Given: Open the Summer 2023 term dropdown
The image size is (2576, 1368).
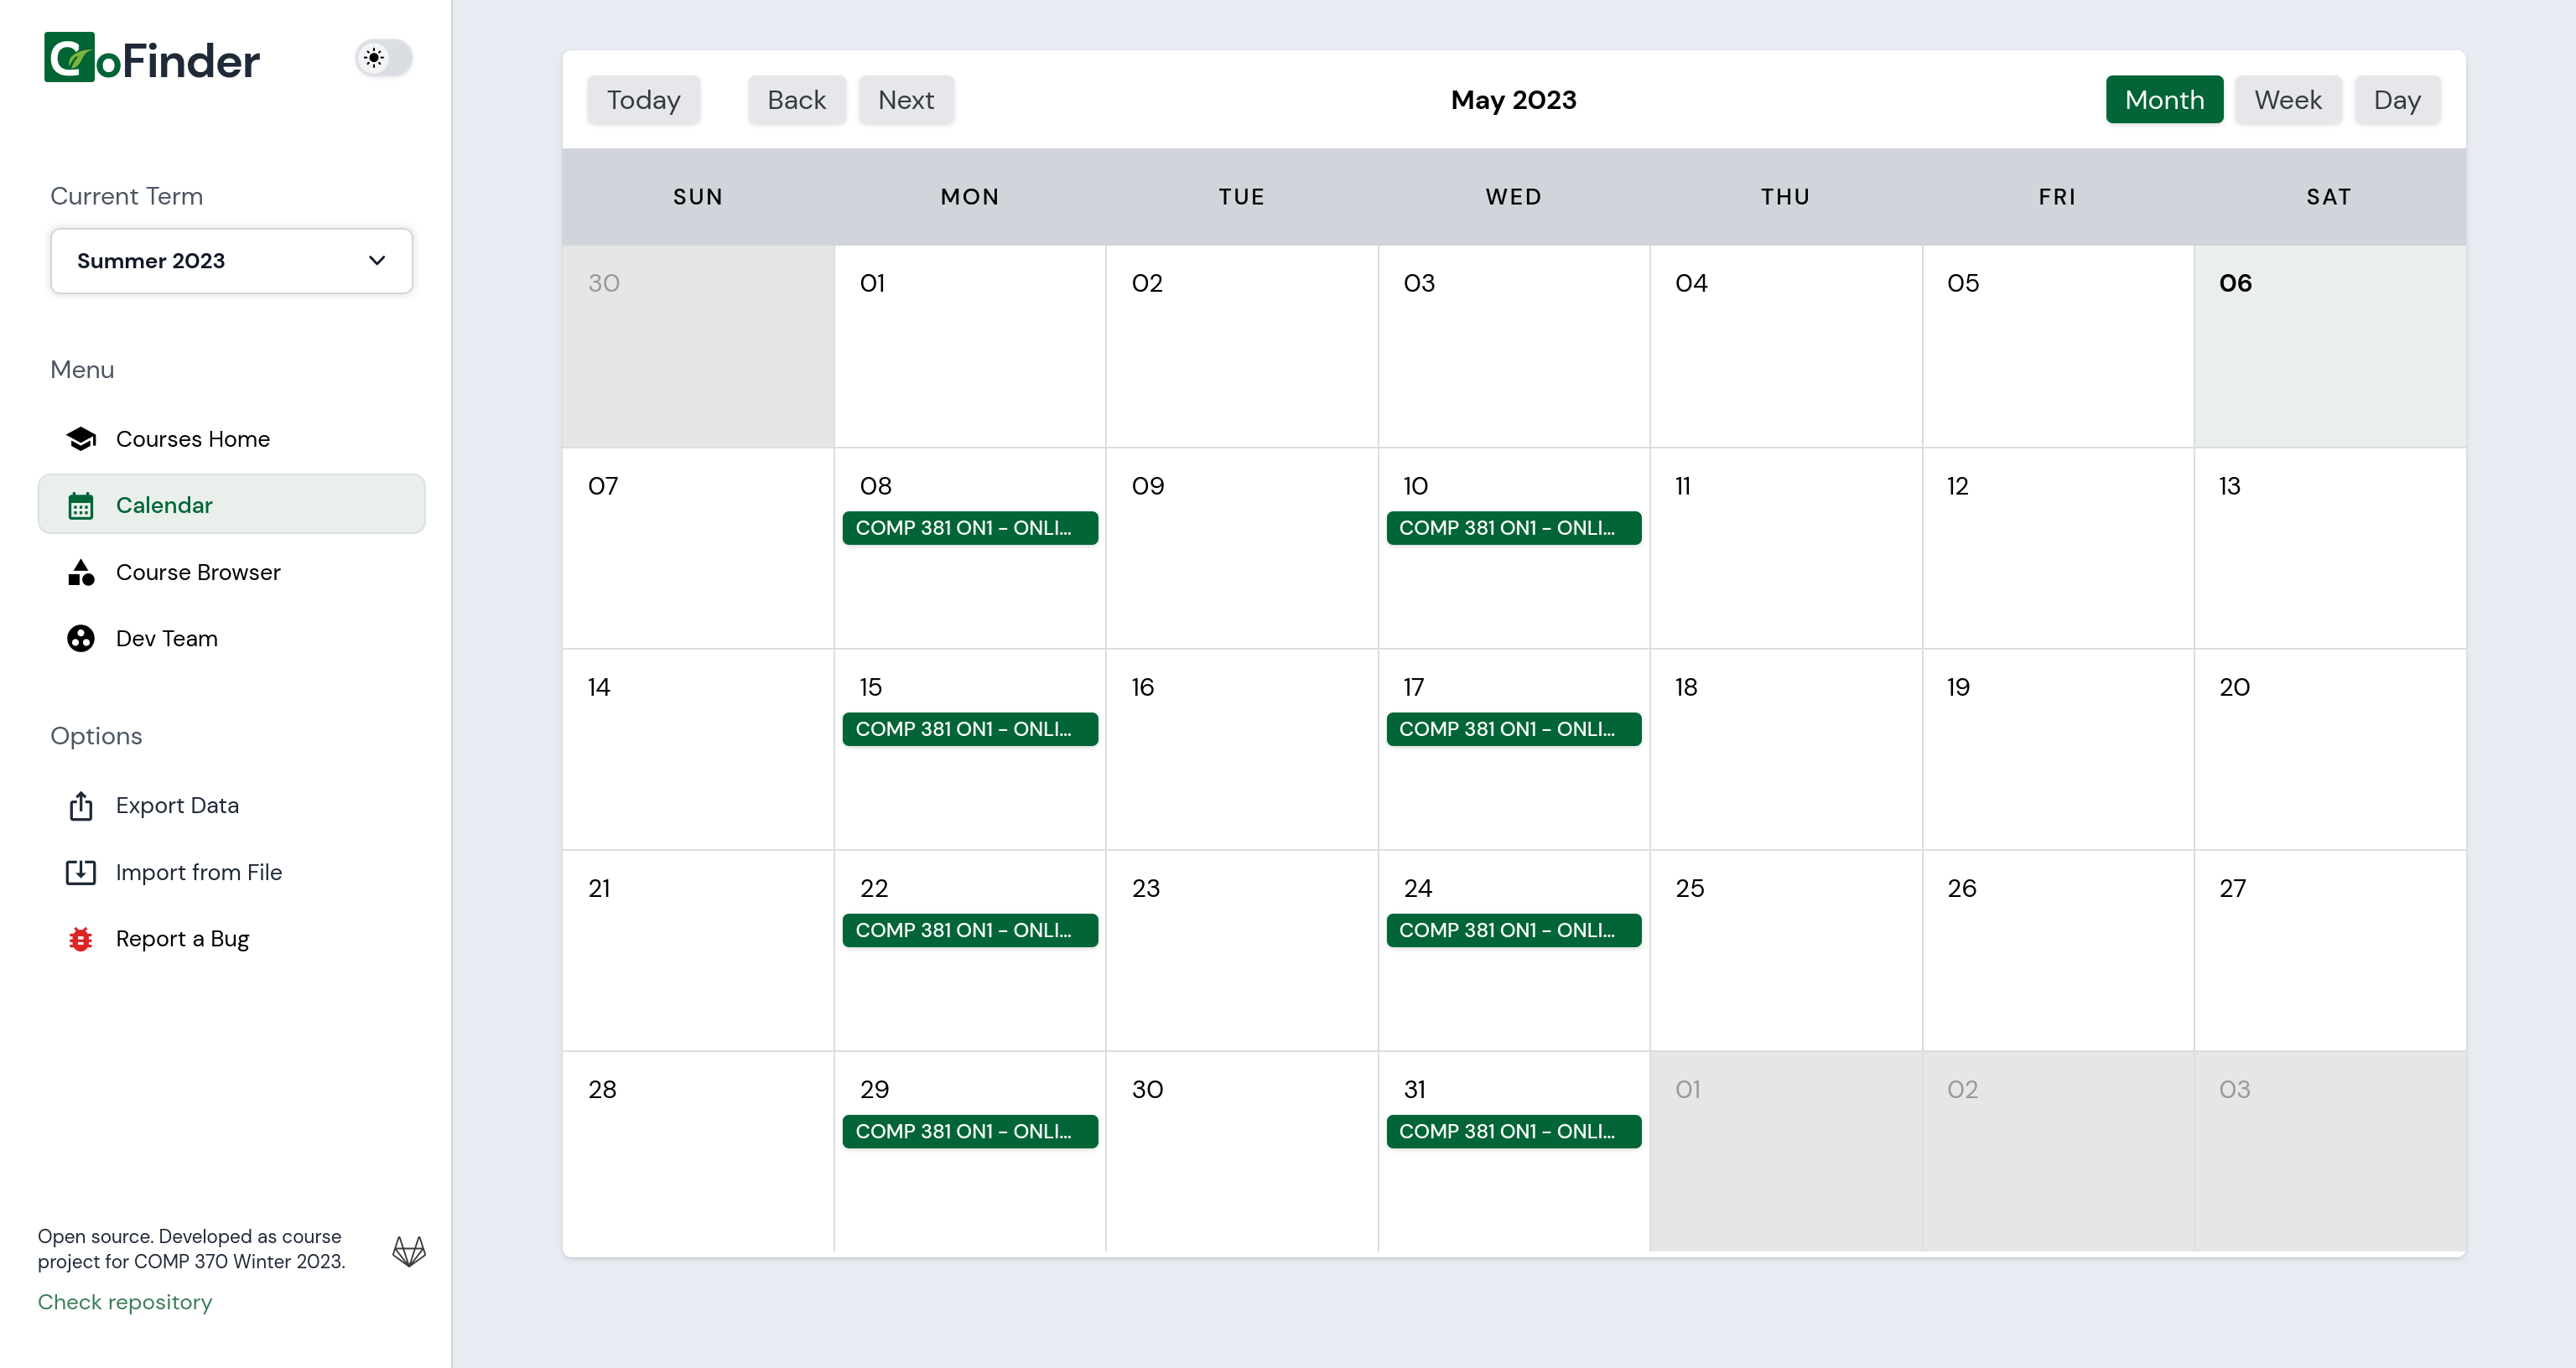Looking at the screenshot, I should (x=231, y=261).
